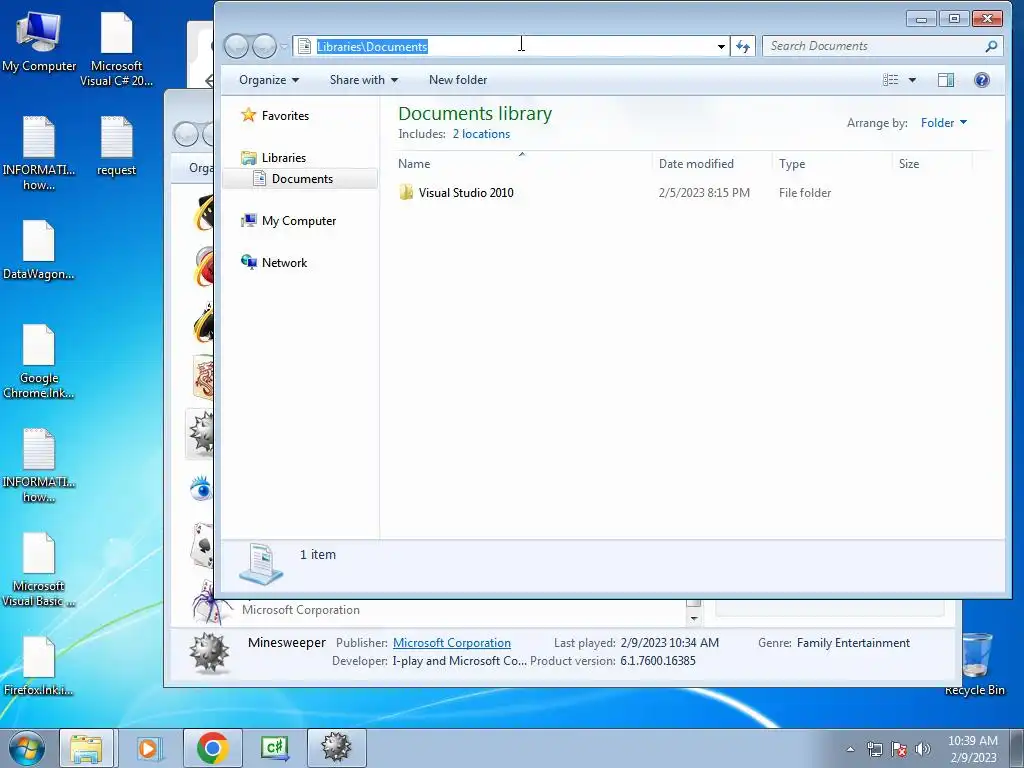Screen dimensions: 1024x768
Task: Open the Visual Studio 2010 folder
Action: click(x=466, y=193)
